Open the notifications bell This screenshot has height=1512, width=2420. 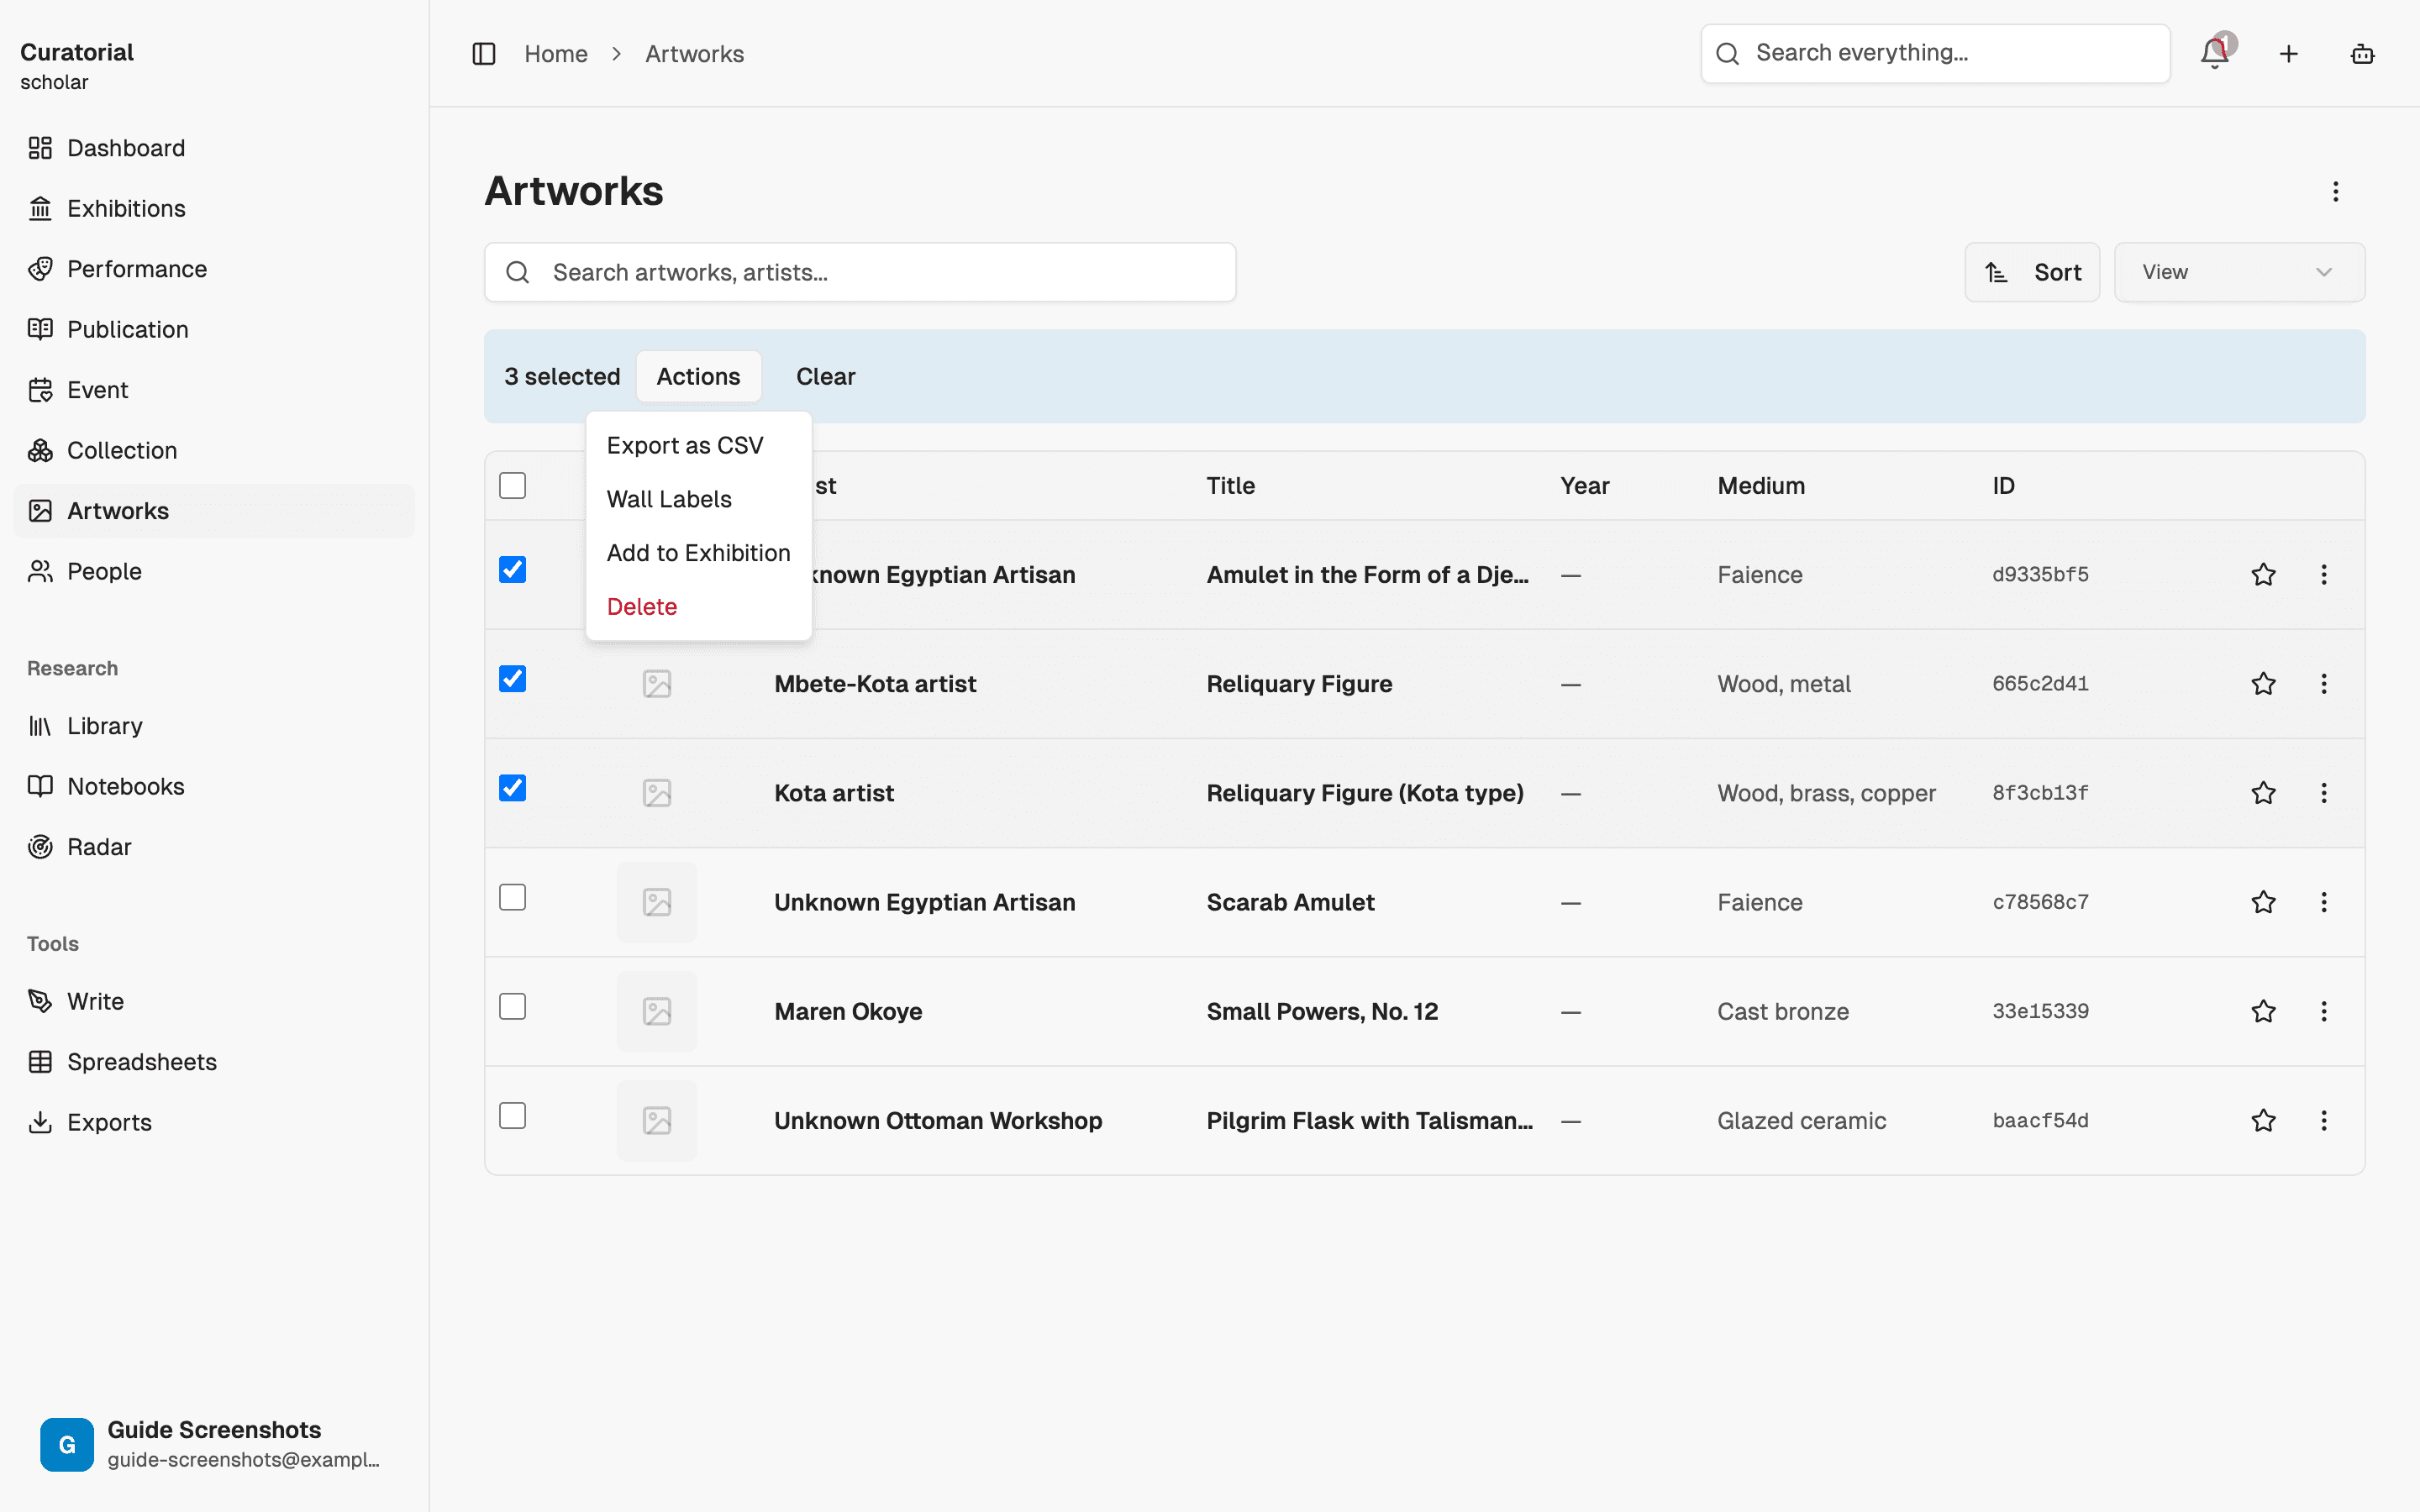[2215, 54]
